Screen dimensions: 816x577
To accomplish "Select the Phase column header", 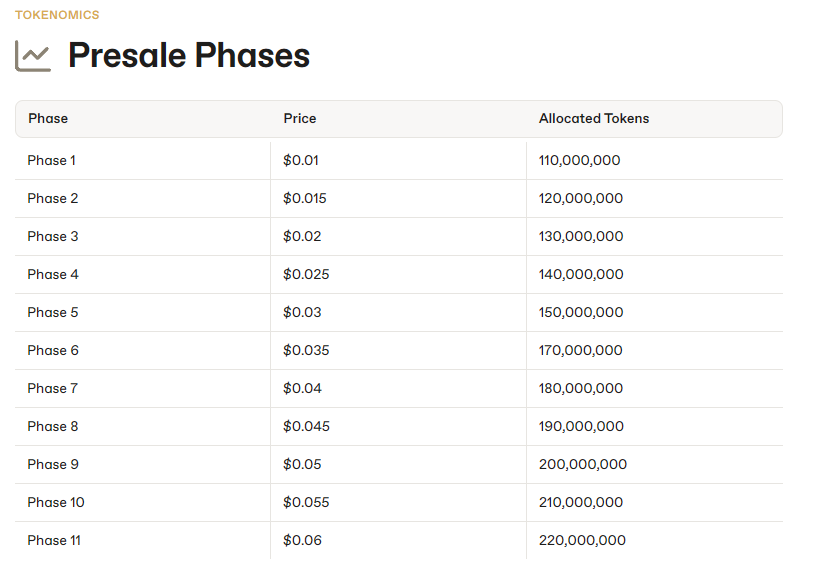I will click(48, 119).
